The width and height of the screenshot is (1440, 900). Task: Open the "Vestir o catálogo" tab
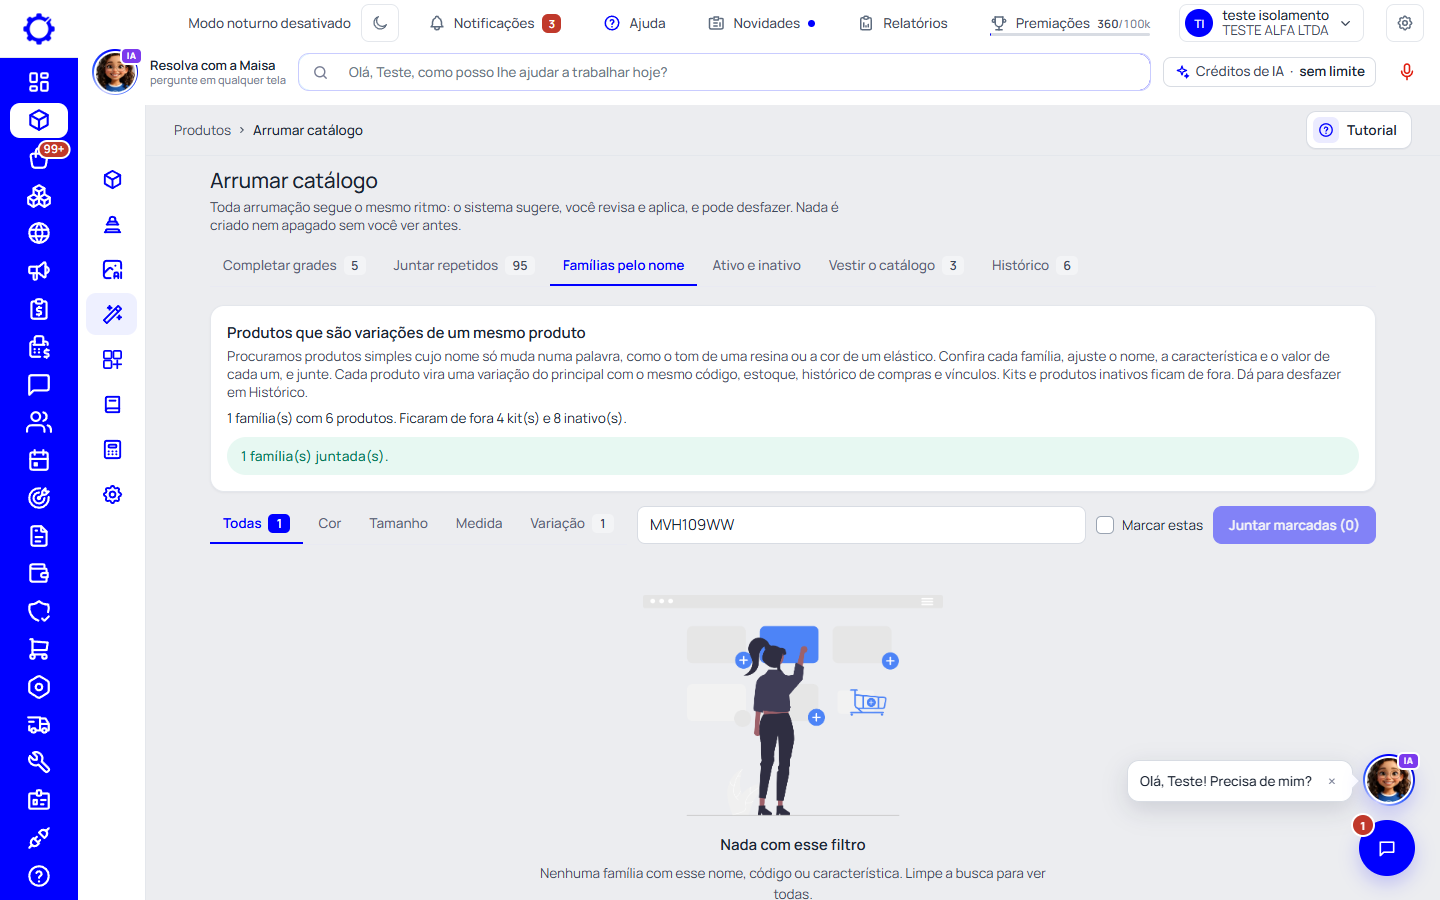pos(895,266)
